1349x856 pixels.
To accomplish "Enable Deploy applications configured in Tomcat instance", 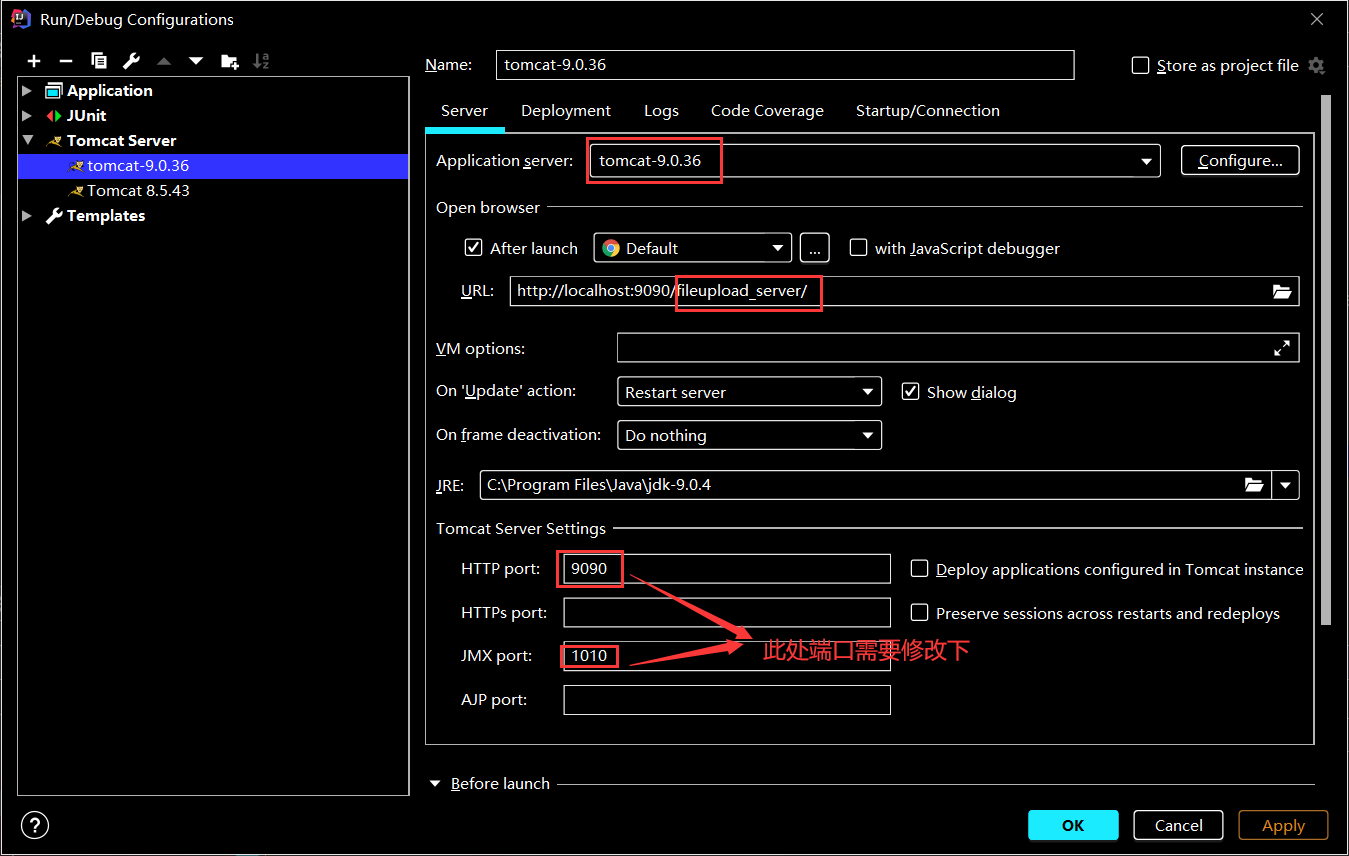I will click(x=920, y=569).
